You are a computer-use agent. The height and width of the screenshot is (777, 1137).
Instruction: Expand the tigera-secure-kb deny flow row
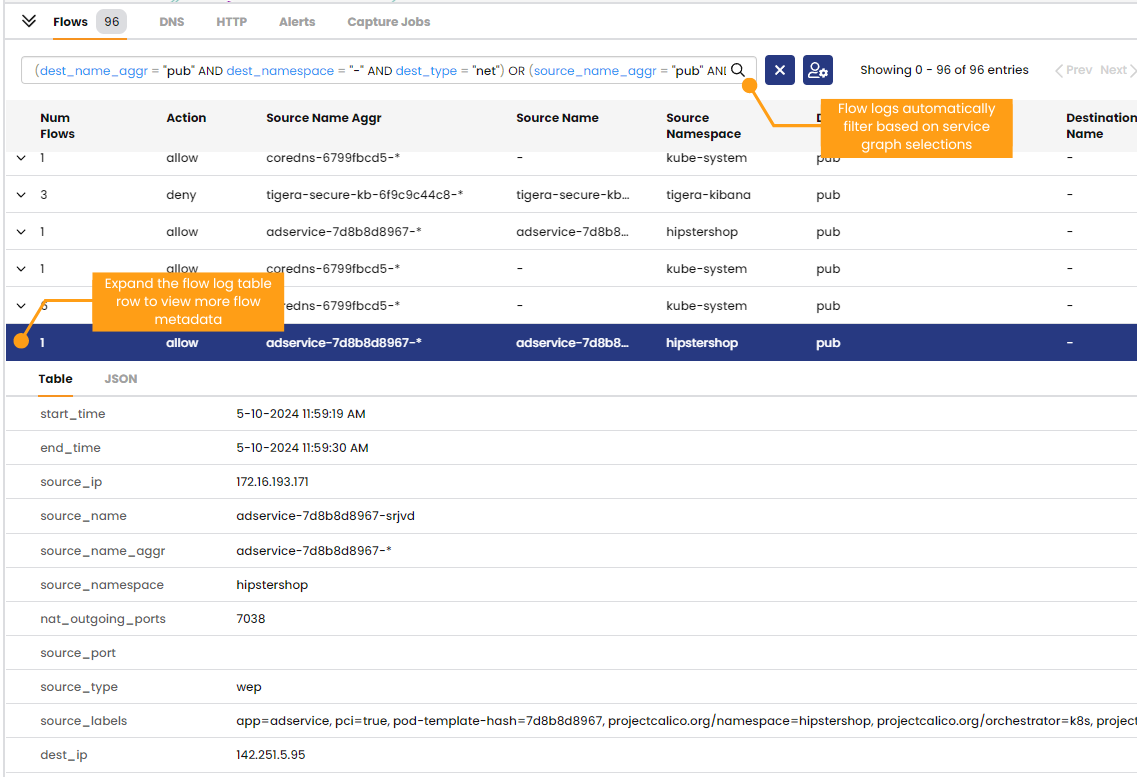21,194
